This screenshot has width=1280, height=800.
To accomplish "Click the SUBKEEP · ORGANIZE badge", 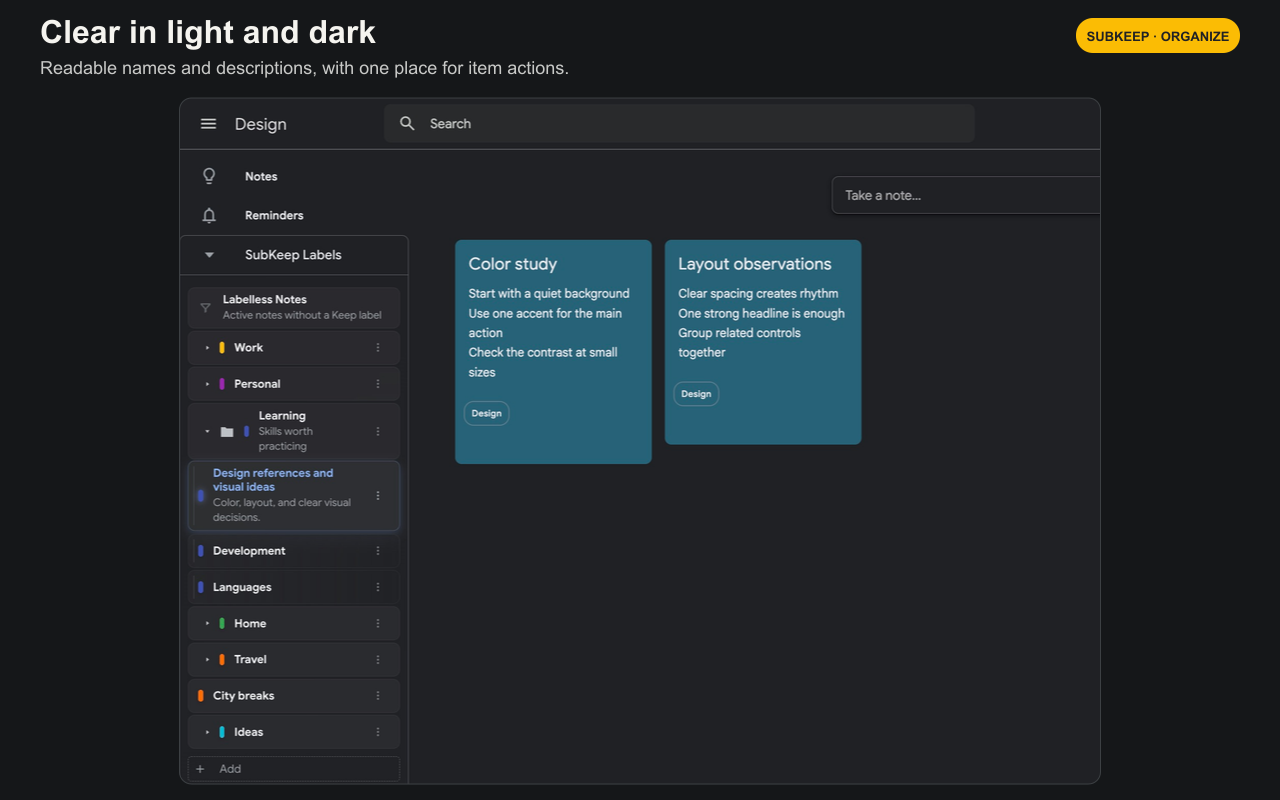I will point(1158,36).
